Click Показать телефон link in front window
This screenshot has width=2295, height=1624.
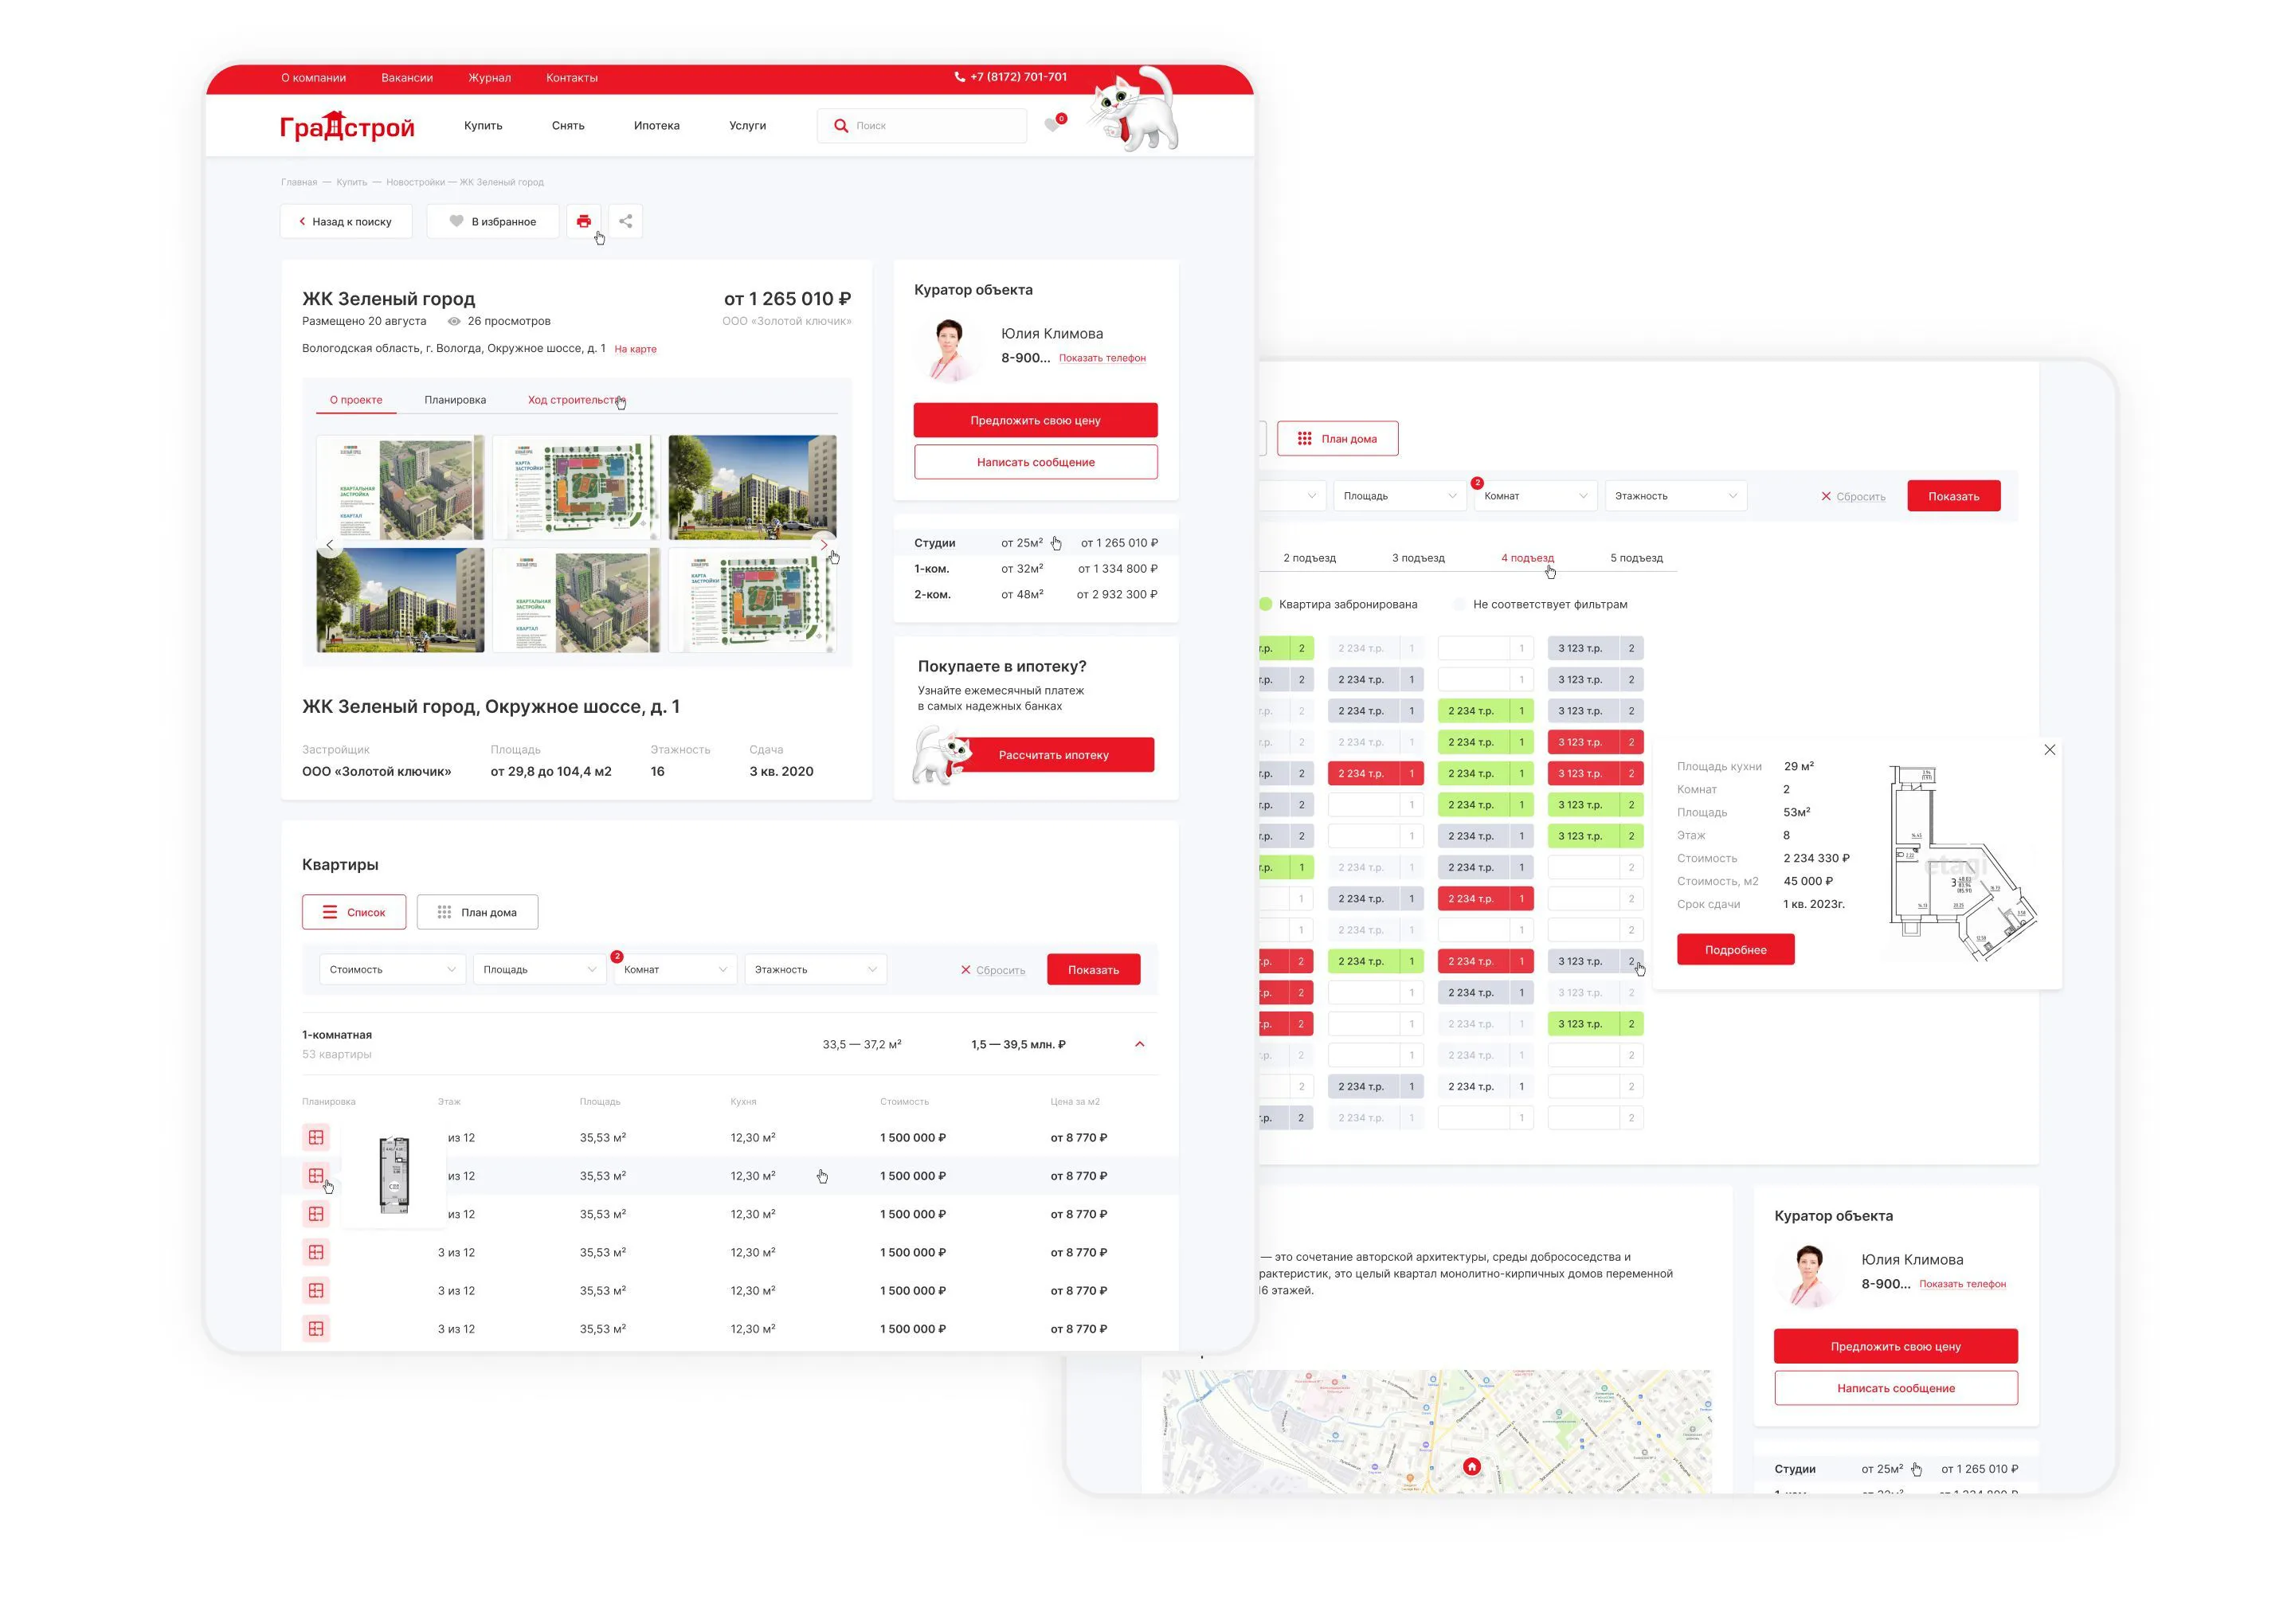(x=1102, y=358)
